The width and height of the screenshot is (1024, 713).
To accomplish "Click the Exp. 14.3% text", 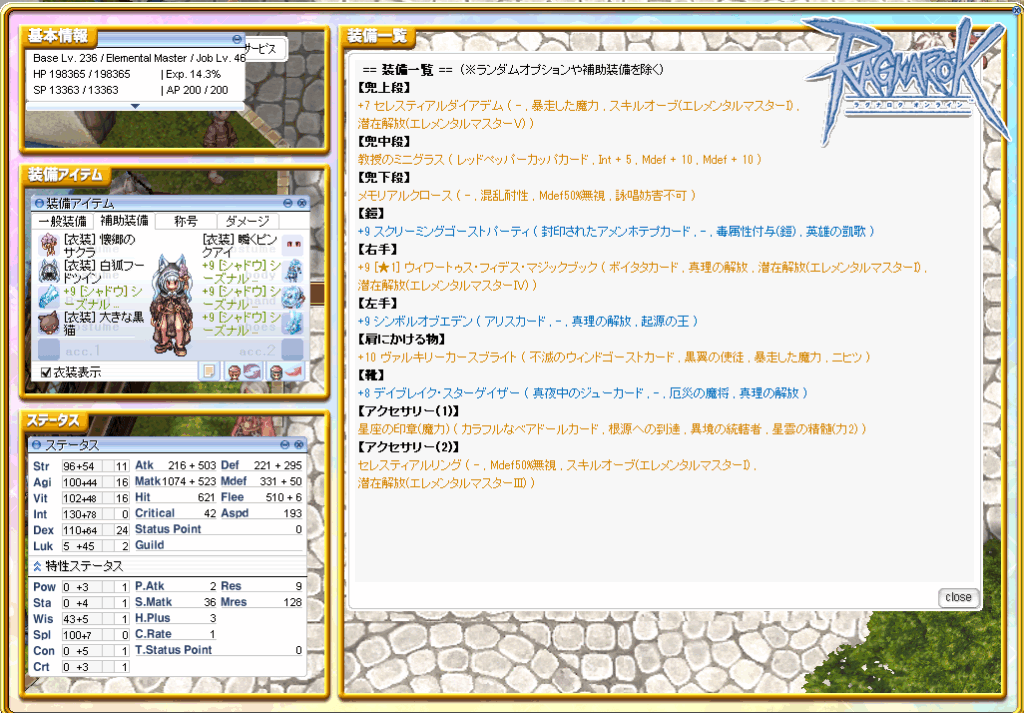I will coord(193,74).
